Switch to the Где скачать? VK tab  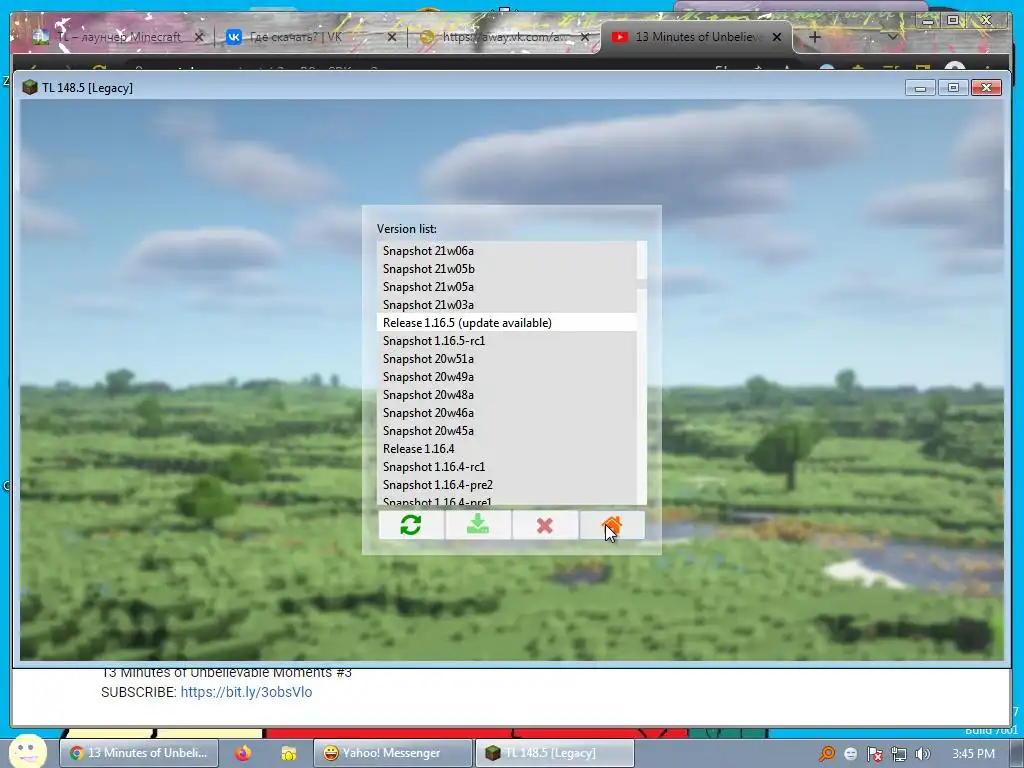tap(310, 37)
